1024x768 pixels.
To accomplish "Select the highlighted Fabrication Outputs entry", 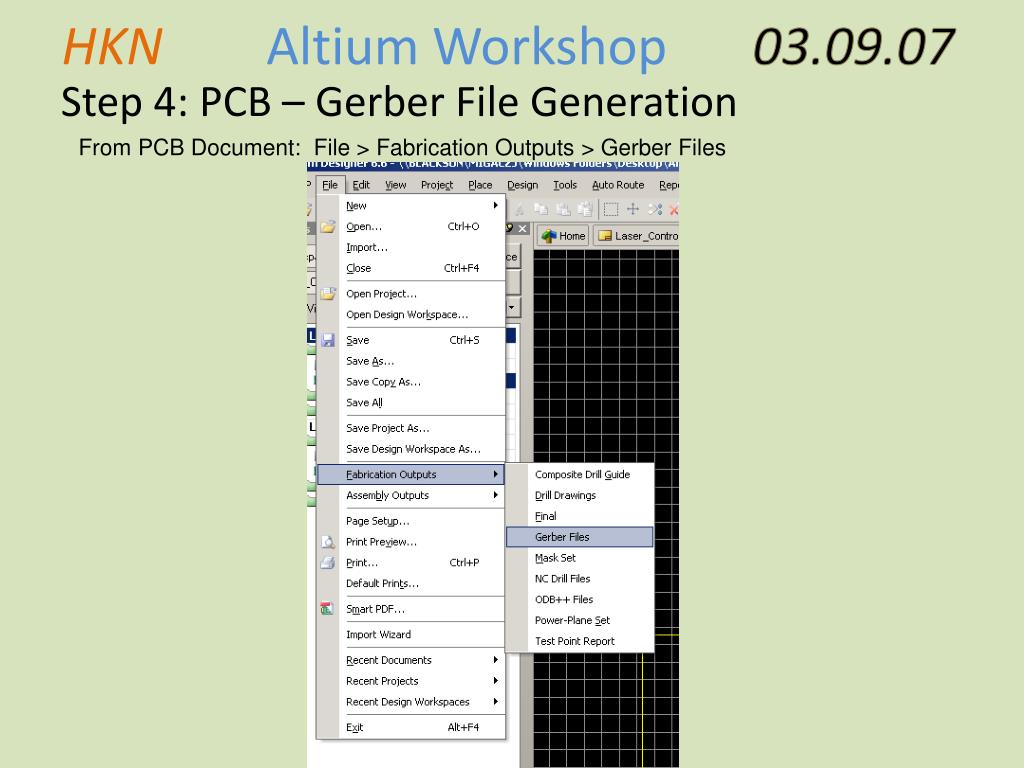I will point(410,475).
